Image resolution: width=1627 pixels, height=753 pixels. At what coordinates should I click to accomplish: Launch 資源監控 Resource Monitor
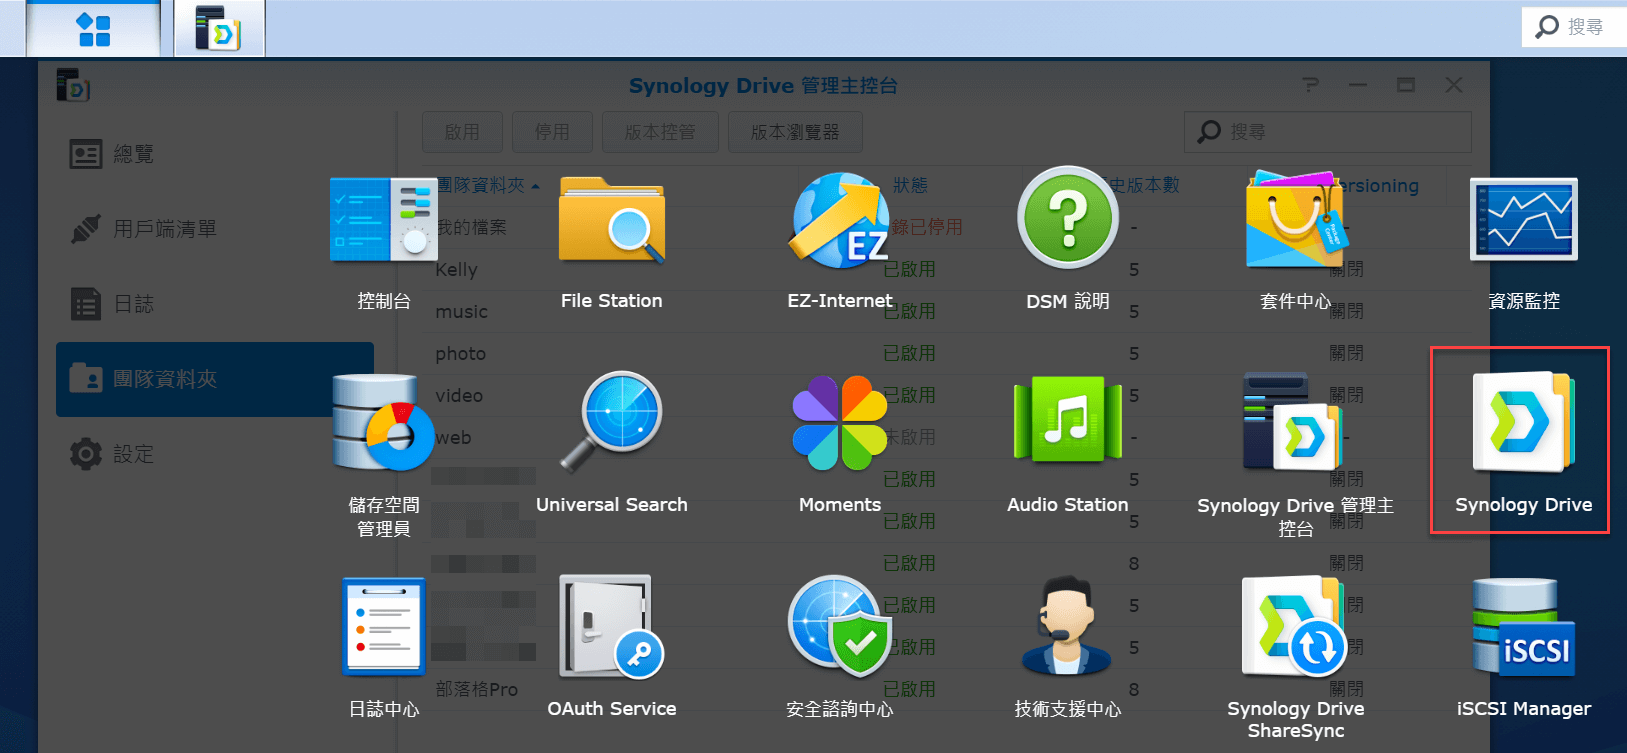tap(1524, 242)
